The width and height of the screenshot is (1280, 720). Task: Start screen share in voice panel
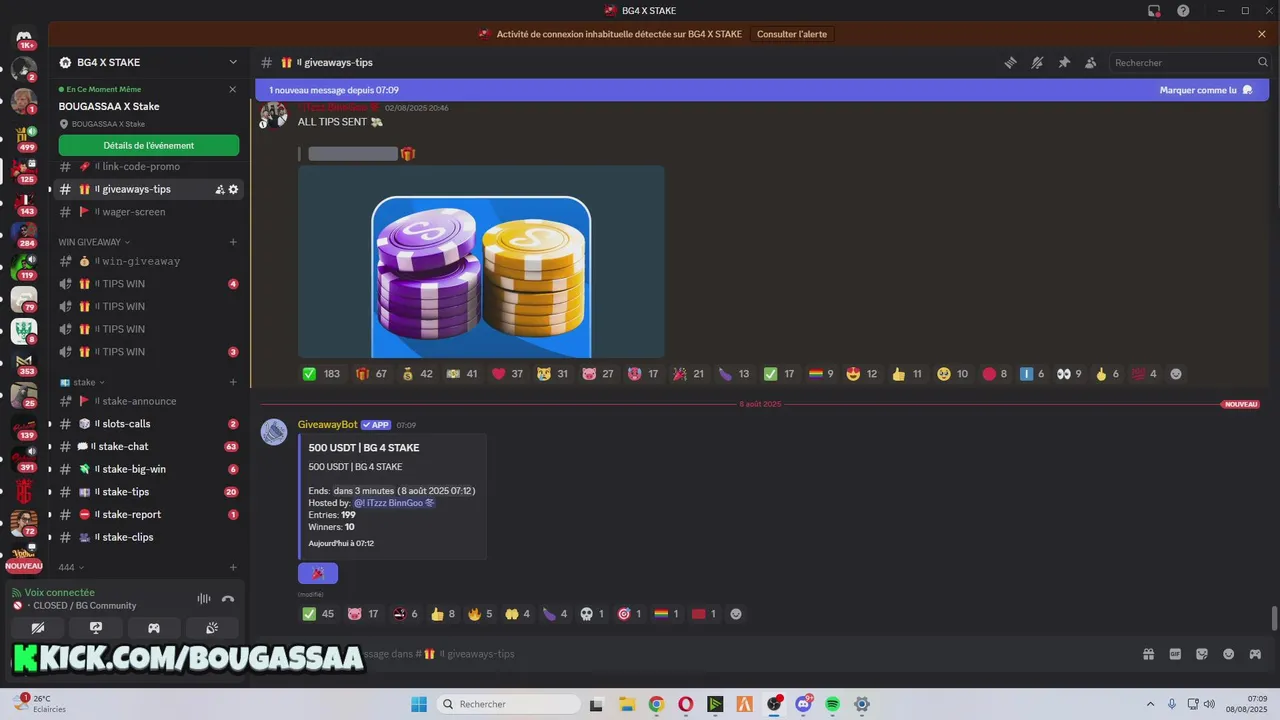click(96, 628)
